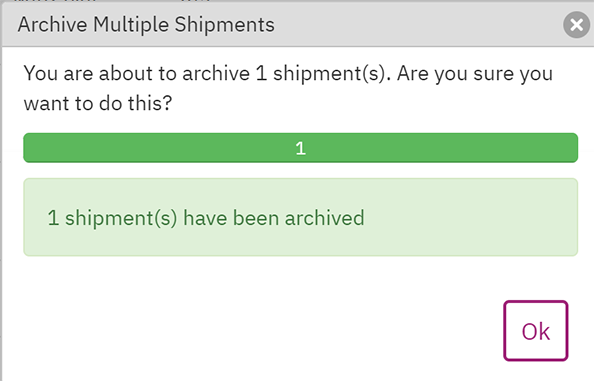Image resolution: width=594 pixels, height=381 pixels.
Task: Click the word 'Shipments' in the dialog title
Action: click(x=224, y=25)
